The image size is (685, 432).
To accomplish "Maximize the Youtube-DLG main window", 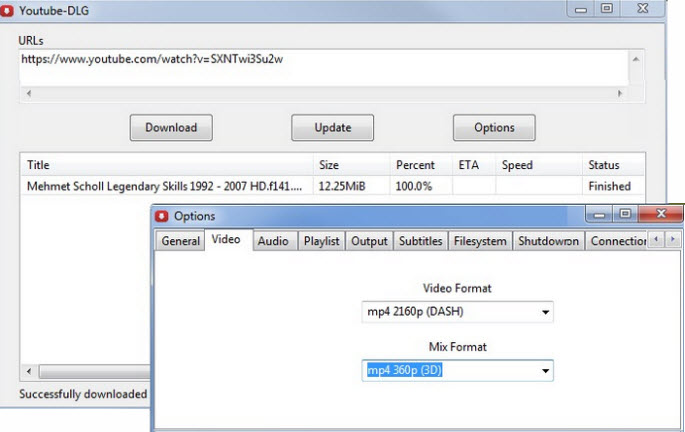I will click(x=607, y=8).
